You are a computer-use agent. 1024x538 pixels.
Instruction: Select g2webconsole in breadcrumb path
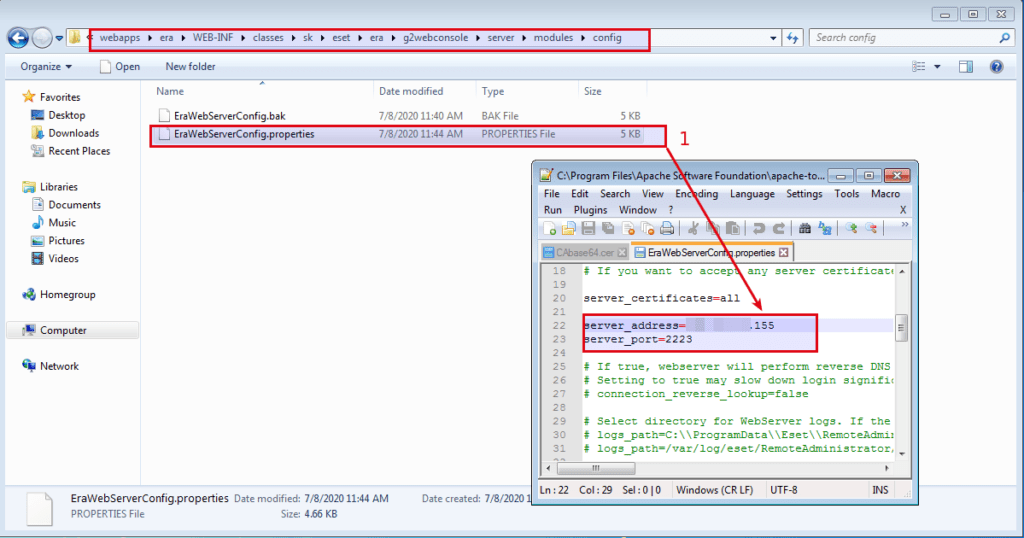coord(436,38)
